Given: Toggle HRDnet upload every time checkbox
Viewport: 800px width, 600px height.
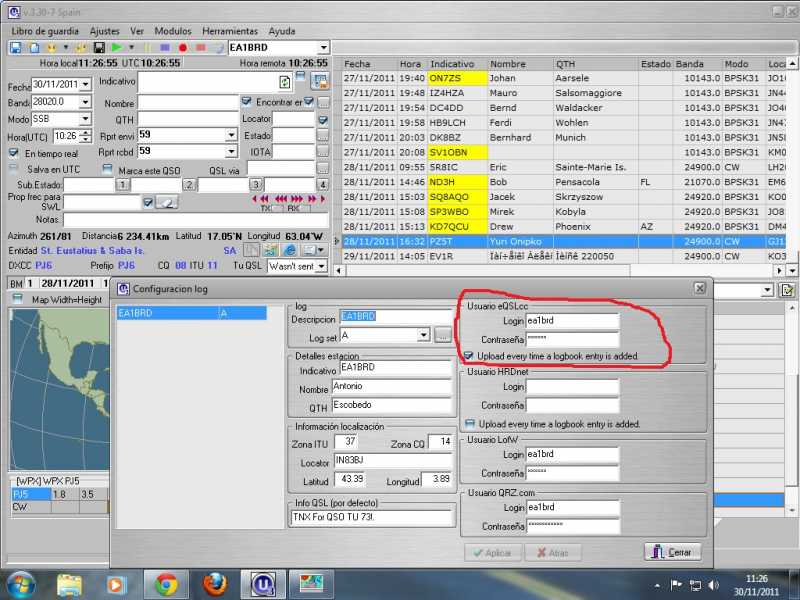Looking at the screenshot, I should point(470,423).
